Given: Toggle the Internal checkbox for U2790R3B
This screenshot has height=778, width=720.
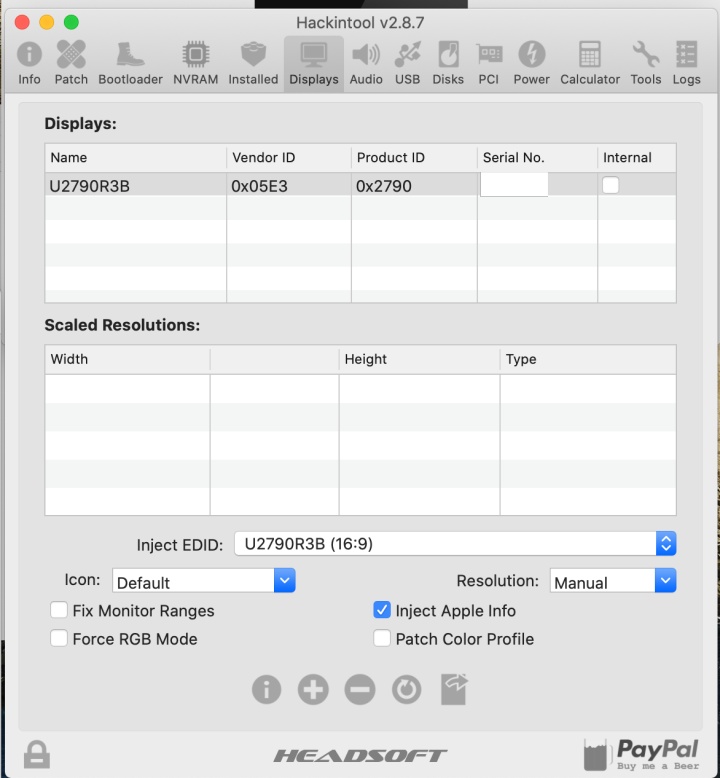Looking at the screenshot, I should [x=610, y=185].
